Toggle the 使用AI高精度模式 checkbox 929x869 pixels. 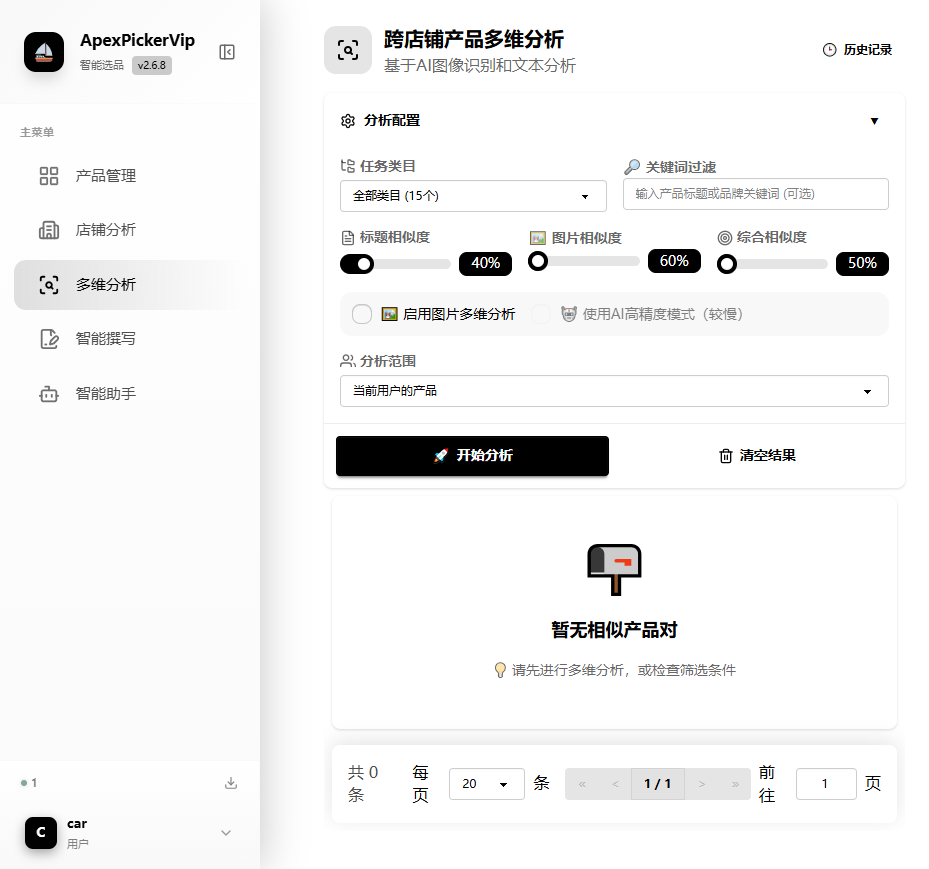[541, 314]
